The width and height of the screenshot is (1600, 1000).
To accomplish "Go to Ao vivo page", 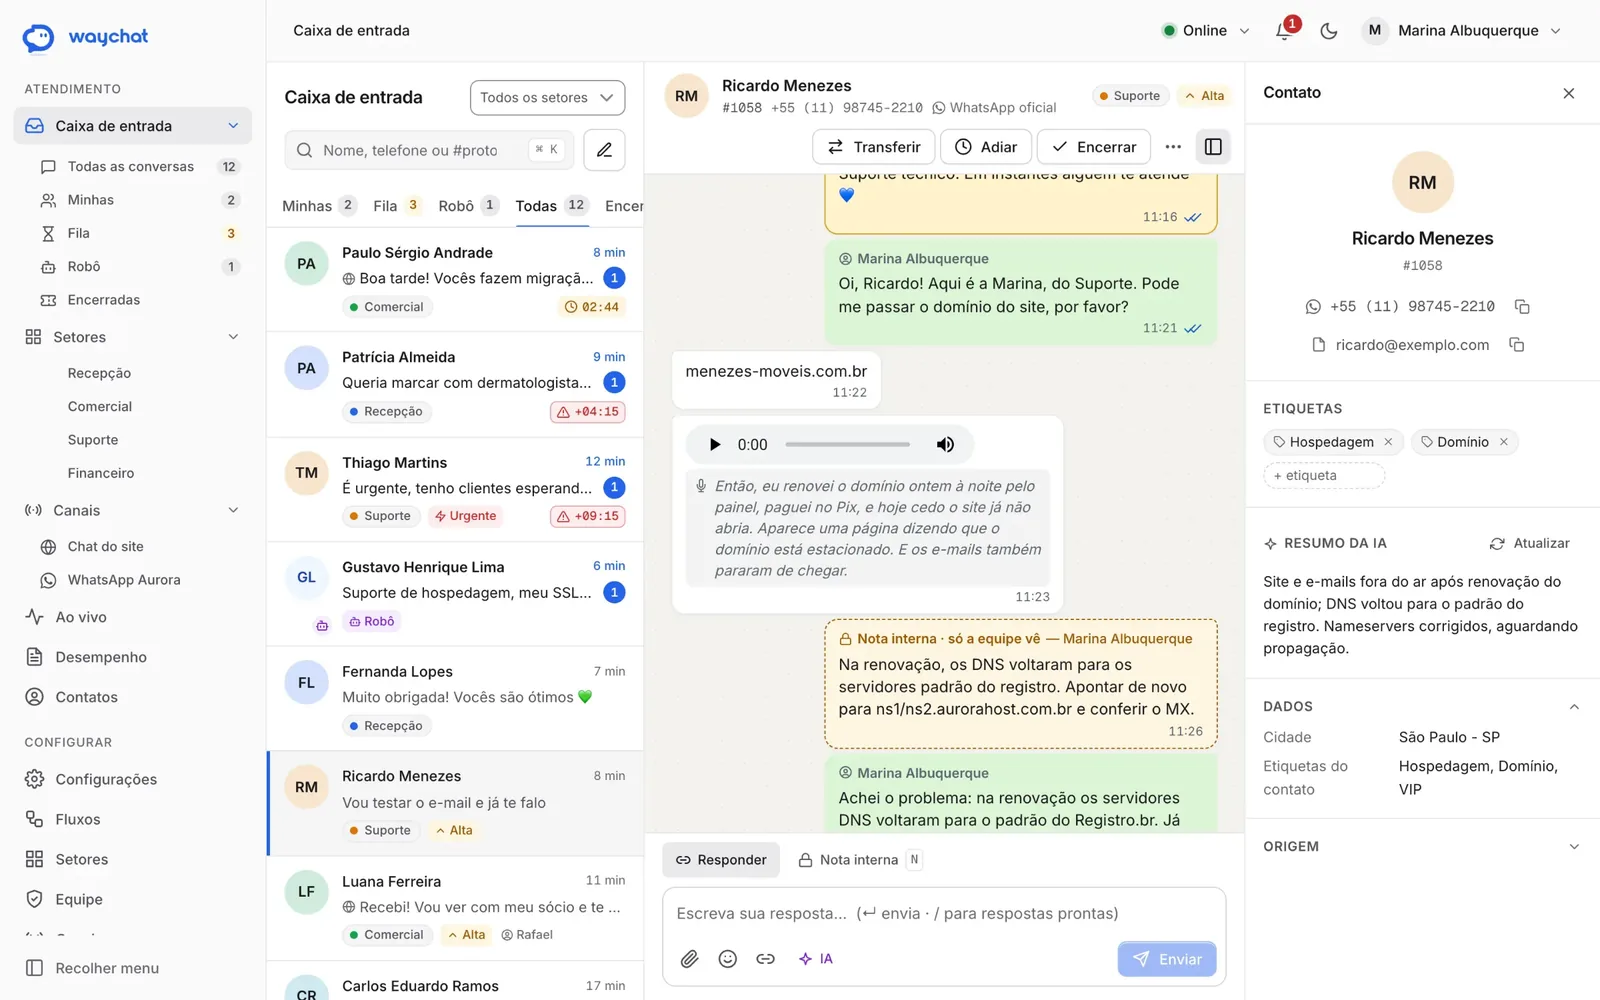I will point(132,617).
